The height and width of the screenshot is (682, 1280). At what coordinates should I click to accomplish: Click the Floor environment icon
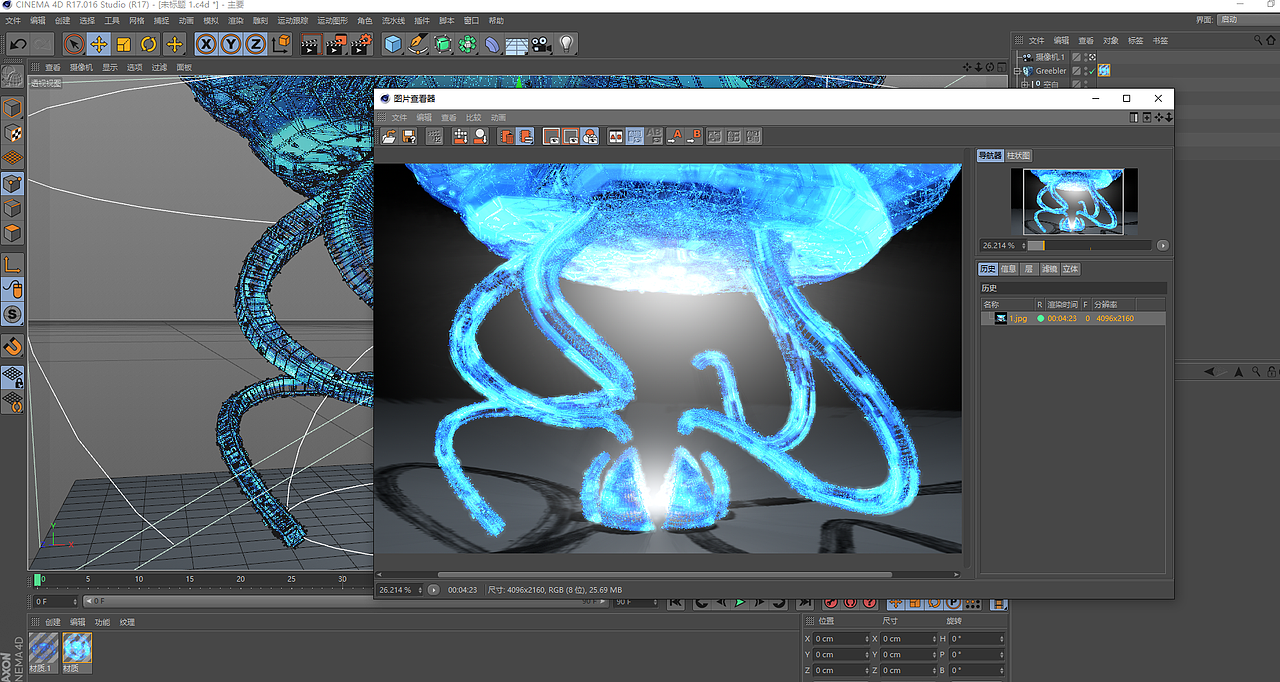click(517, 45)
